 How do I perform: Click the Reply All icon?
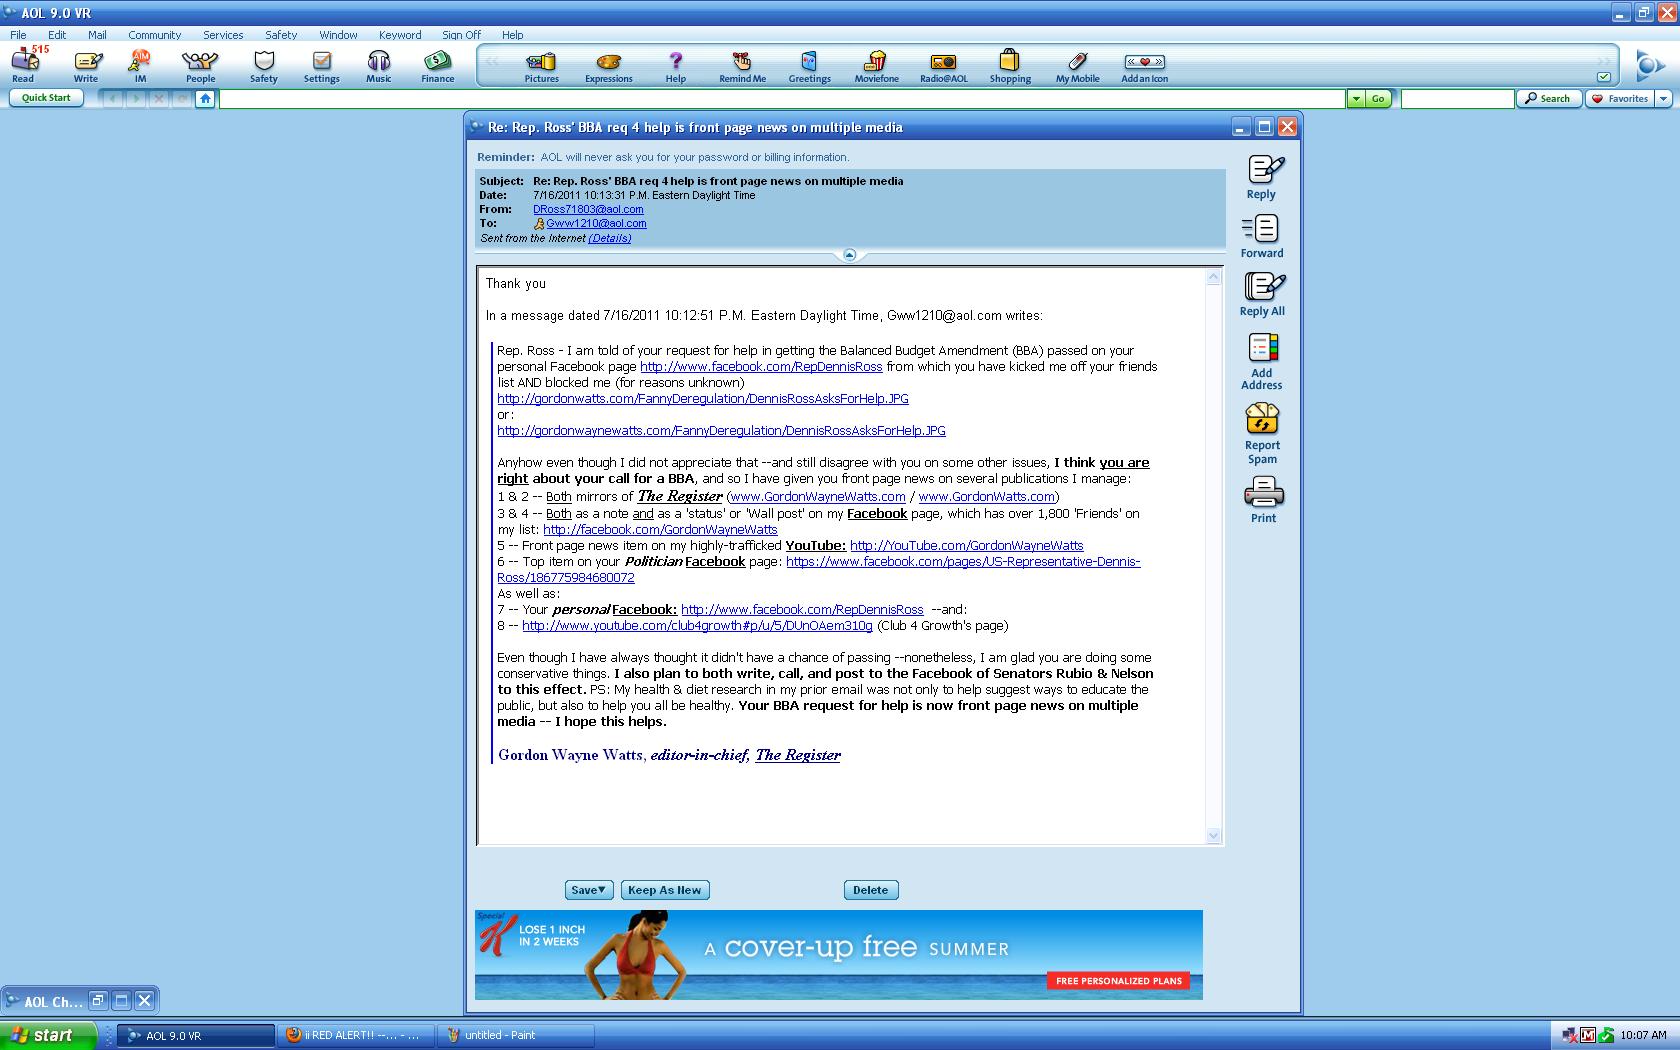1262,294
